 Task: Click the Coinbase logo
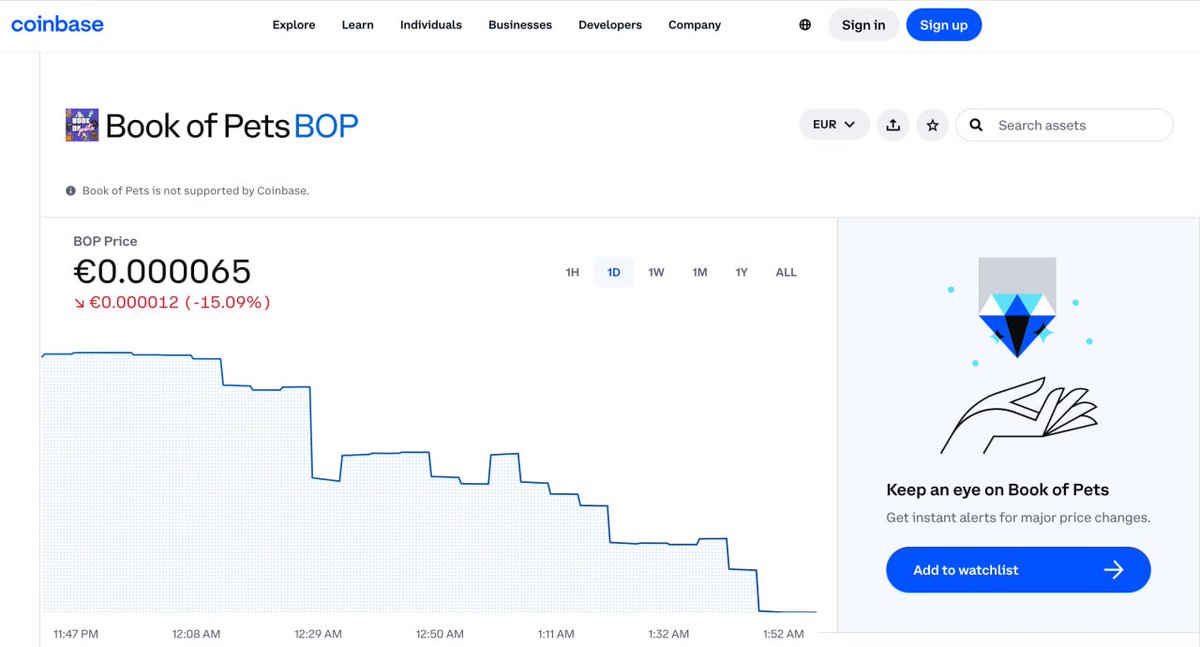pyautogui.click(x=57, y=24)
